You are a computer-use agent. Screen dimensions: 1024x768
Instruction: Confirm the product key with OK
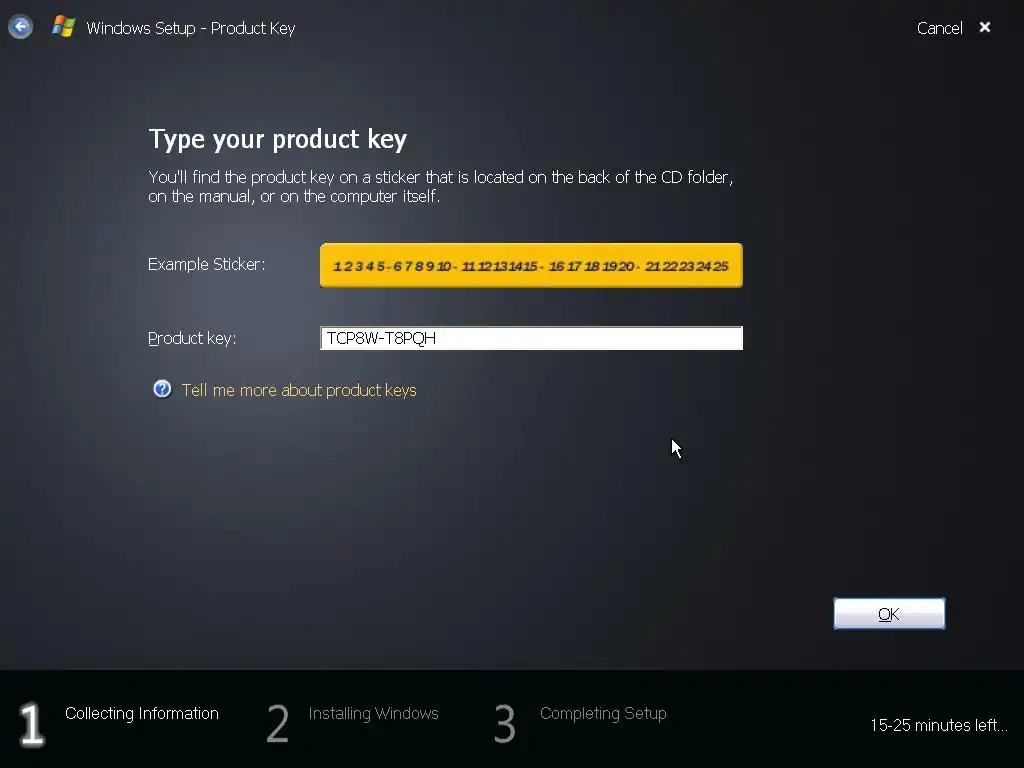click(889, 614)
